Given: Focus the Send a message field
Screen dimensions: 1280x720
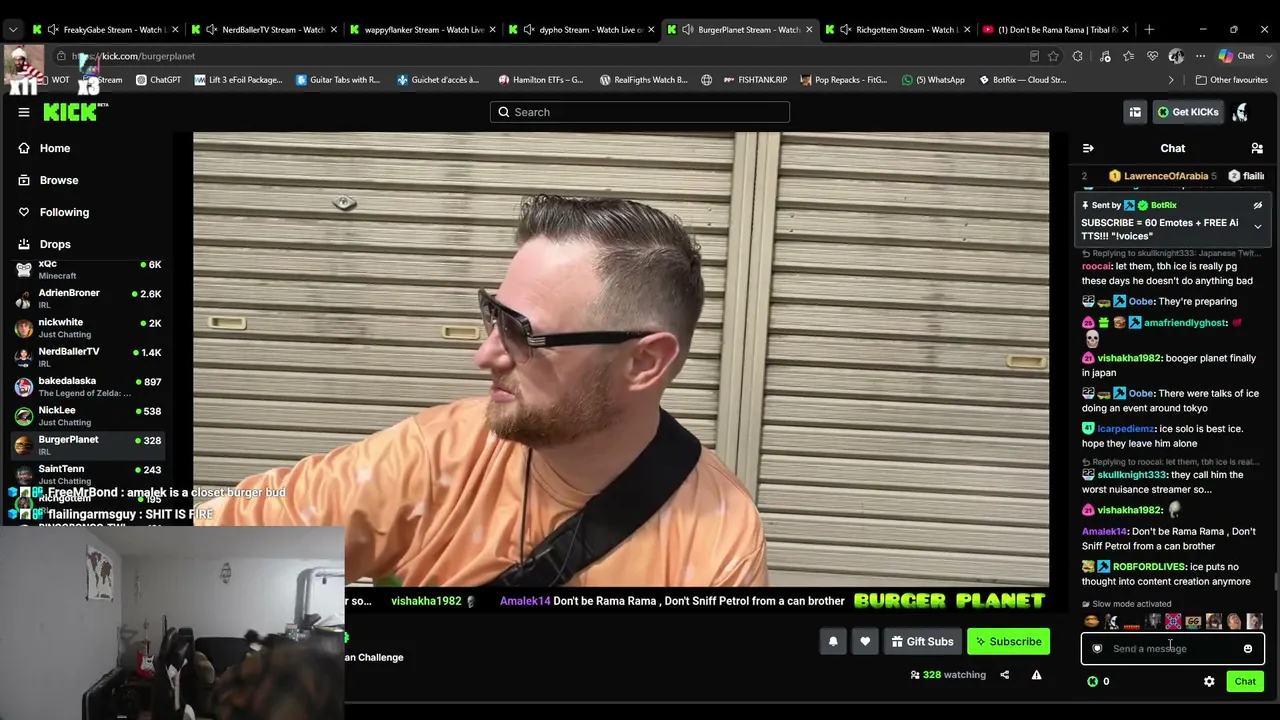Looking at the screenshot, I should [1172, 649].
